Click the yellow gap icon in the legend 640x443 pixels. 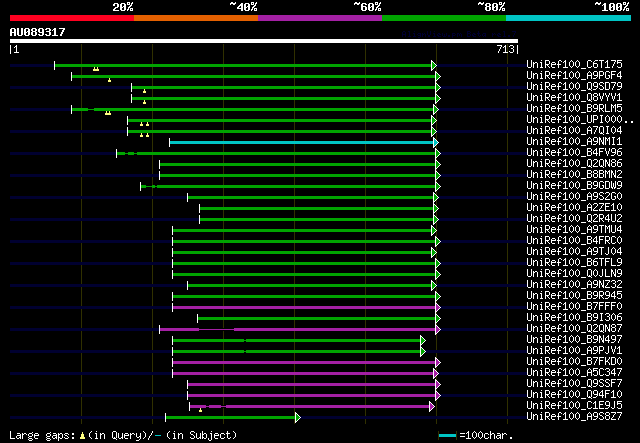(x=82, y=436)
